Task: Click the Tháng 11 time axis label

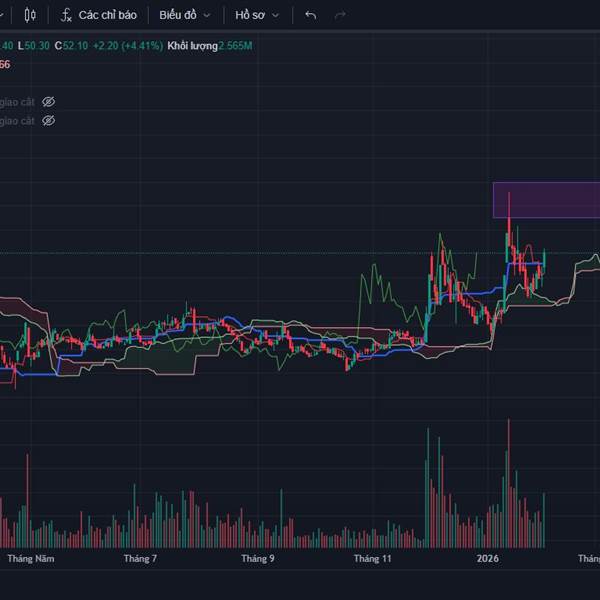Action: click(373, 559)
